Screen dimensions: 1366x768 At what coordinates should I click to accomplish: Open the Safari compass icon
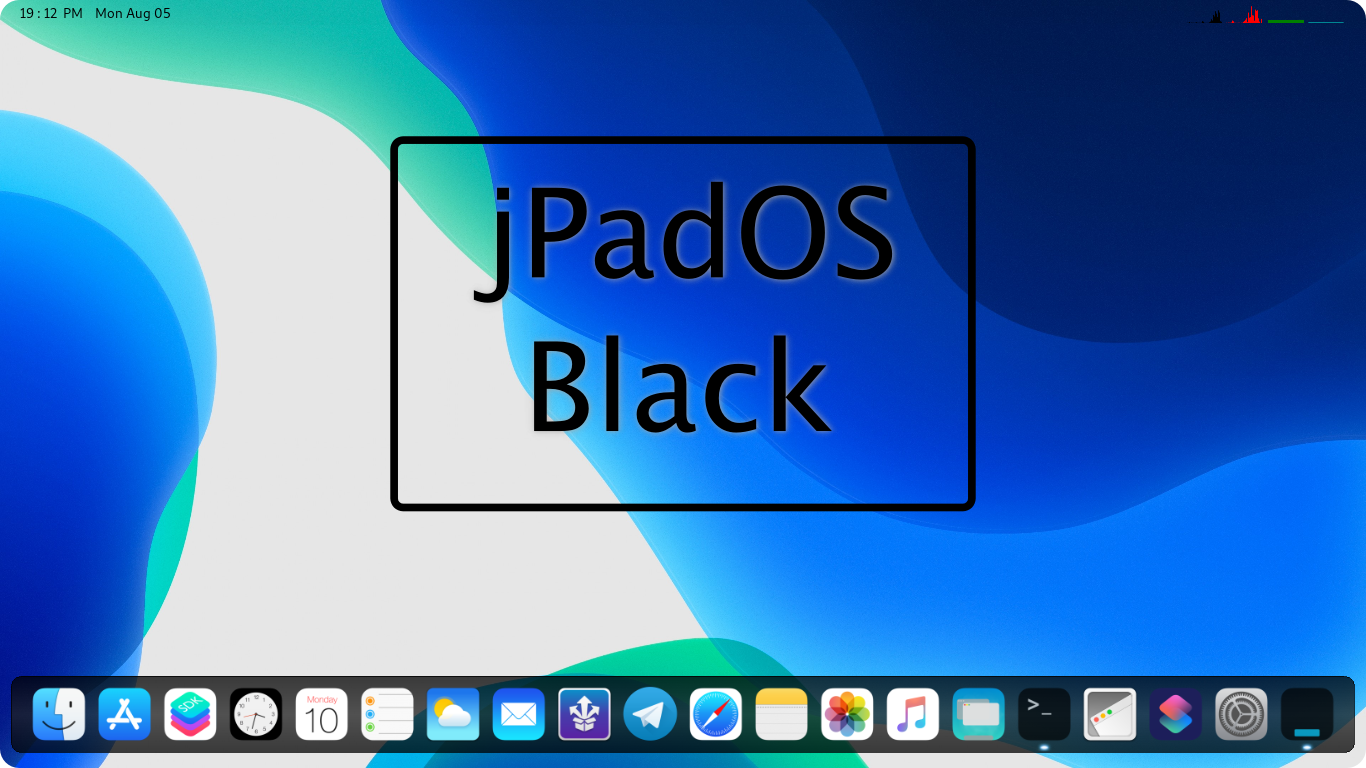pyautogui.click(x=716, y=714)
